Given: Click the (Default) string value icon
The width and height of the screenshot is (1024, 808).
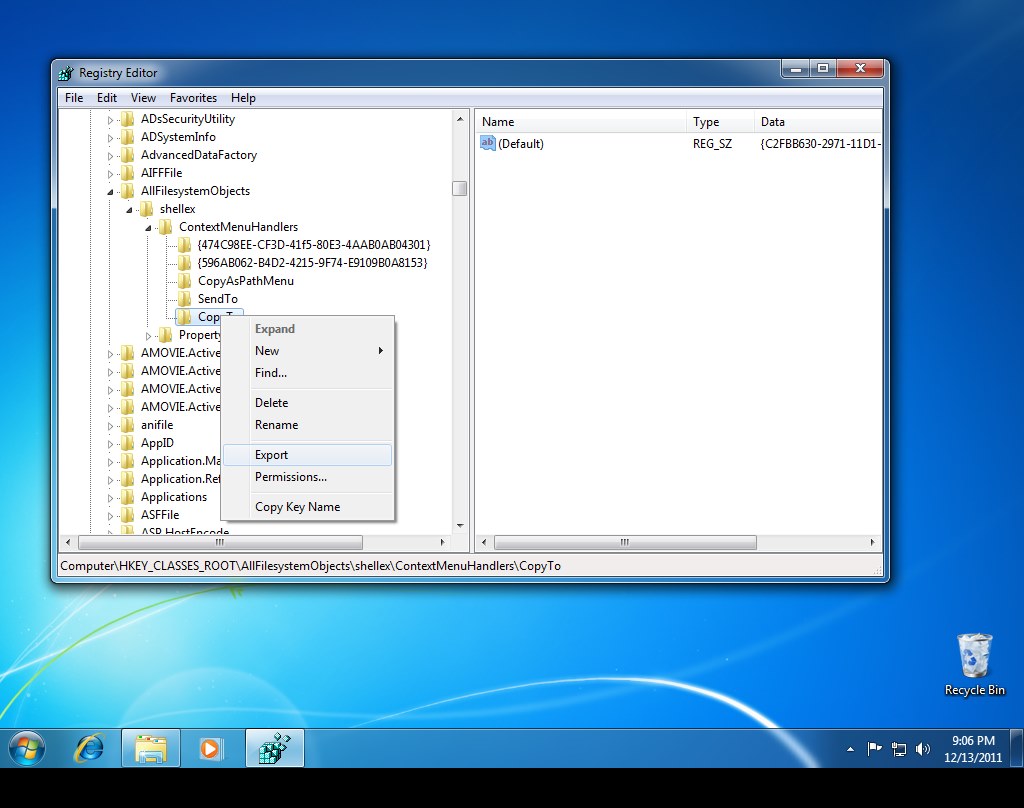Looking at the screenshot, I should [x=488, y=143].
